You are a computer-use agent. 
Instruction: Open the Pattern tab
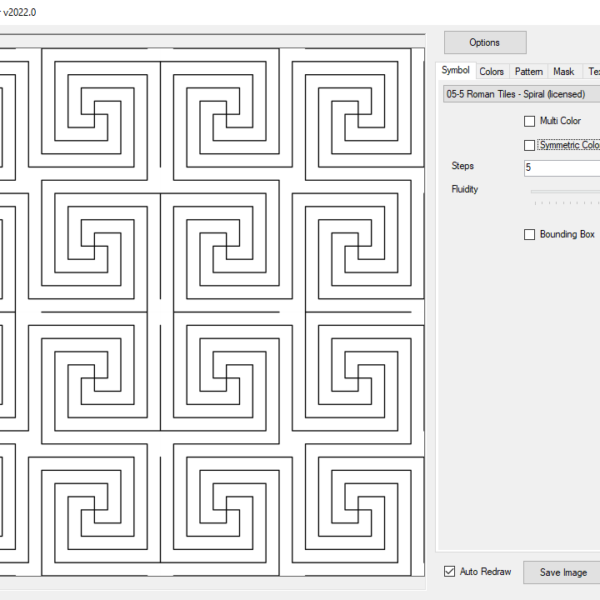coord(528,72)
